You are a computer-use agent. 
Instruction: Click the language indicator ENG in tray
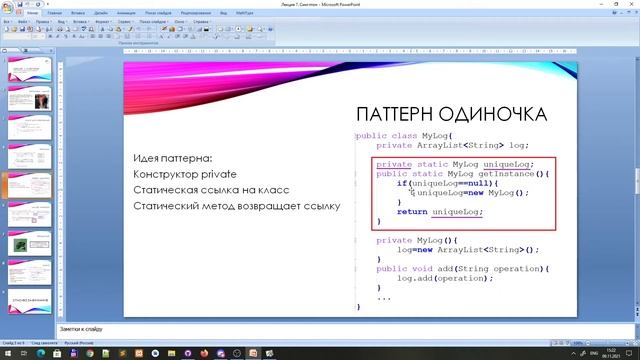594,353
